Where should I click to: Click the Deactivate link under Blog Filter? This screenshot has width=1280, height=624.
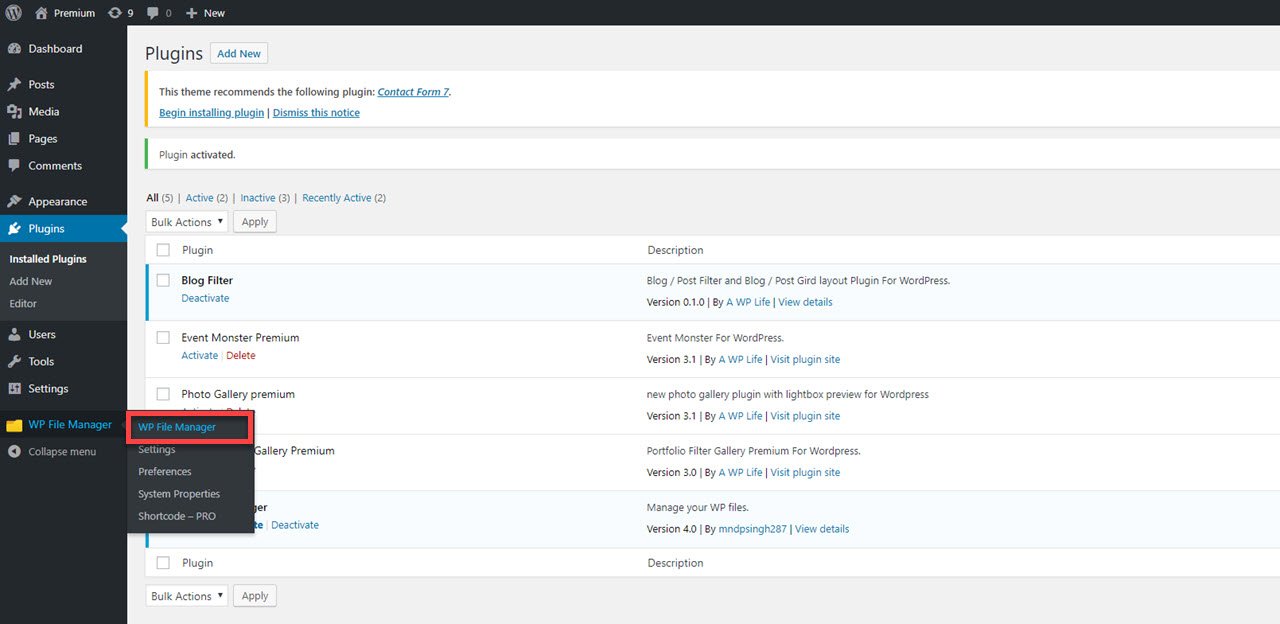(205, 298)
